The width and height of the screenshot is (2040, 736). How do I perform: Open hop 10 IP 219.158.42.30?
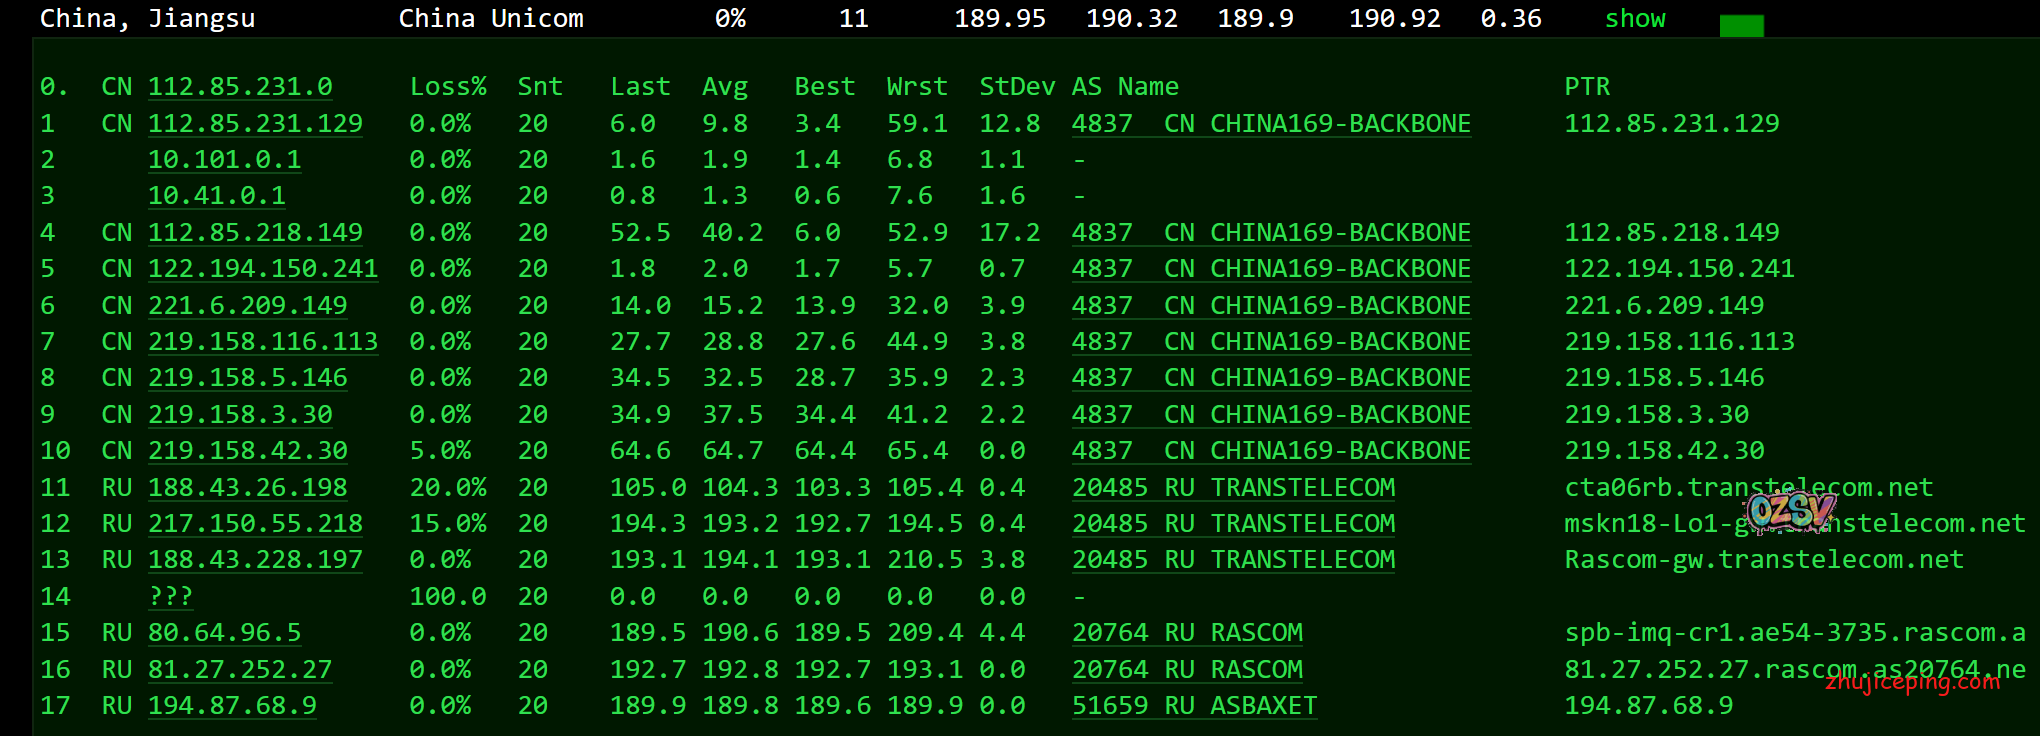point(248,451)
